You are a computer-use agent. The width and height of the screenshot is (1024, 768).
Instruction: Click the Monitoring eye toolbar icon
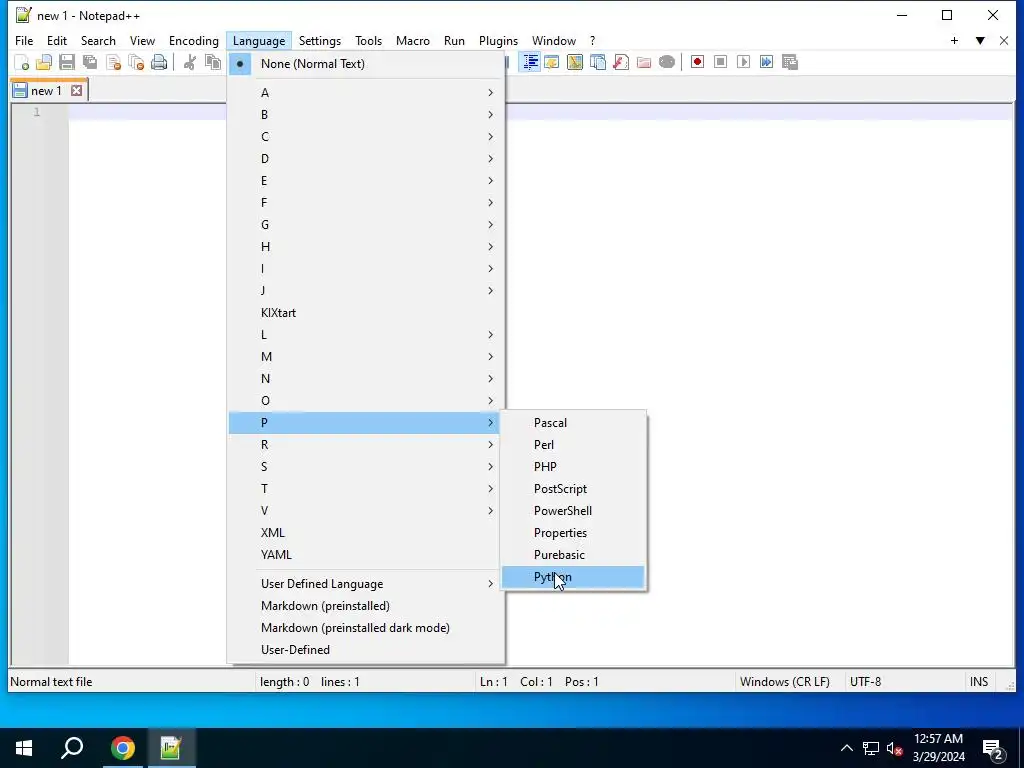[x=667, y=62]
